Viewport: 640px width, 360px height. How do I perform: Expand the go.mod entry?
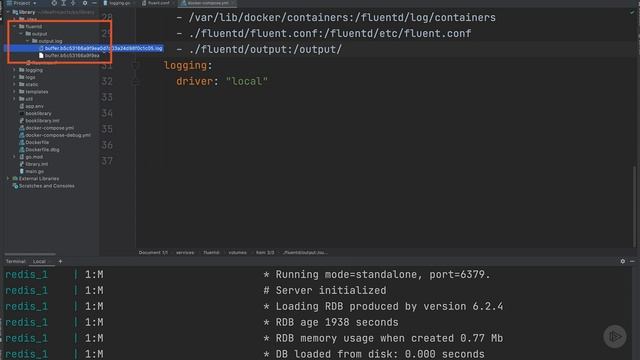[x=15, y=157]
